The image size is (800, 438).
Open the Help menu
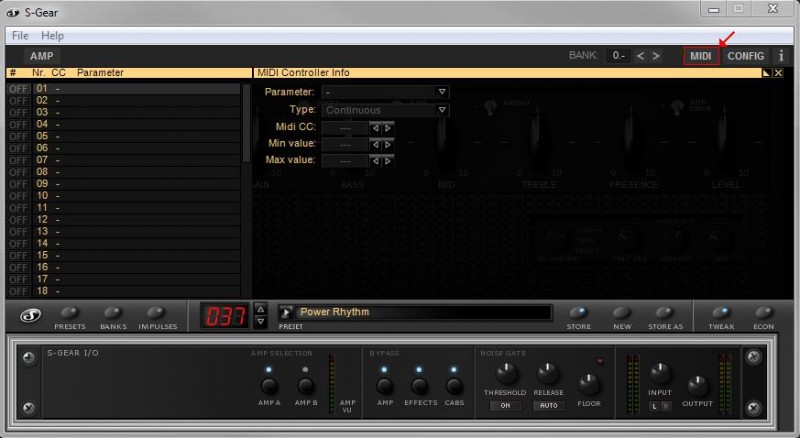[x=52, y=36]
